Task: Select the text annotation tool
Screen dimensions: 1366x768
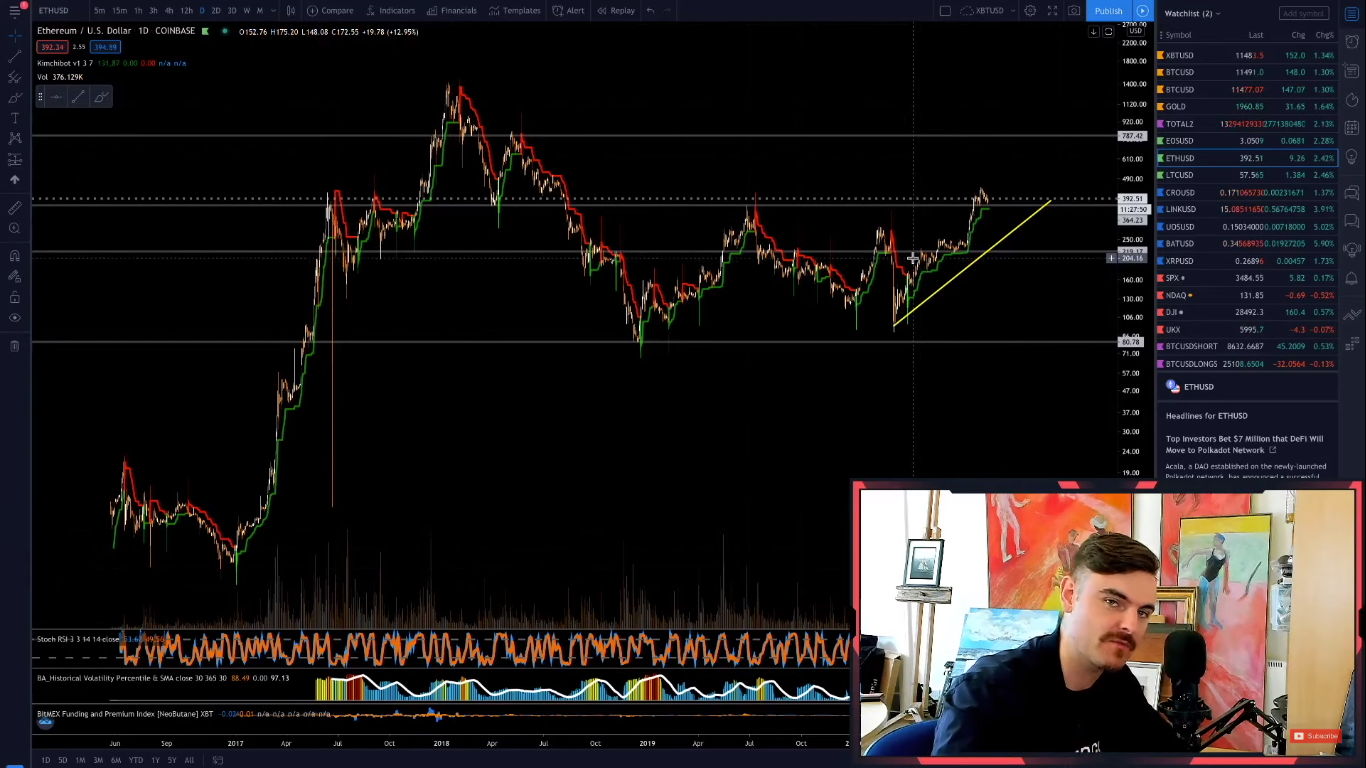Action: pyautogui.click(x=14, y=118)
